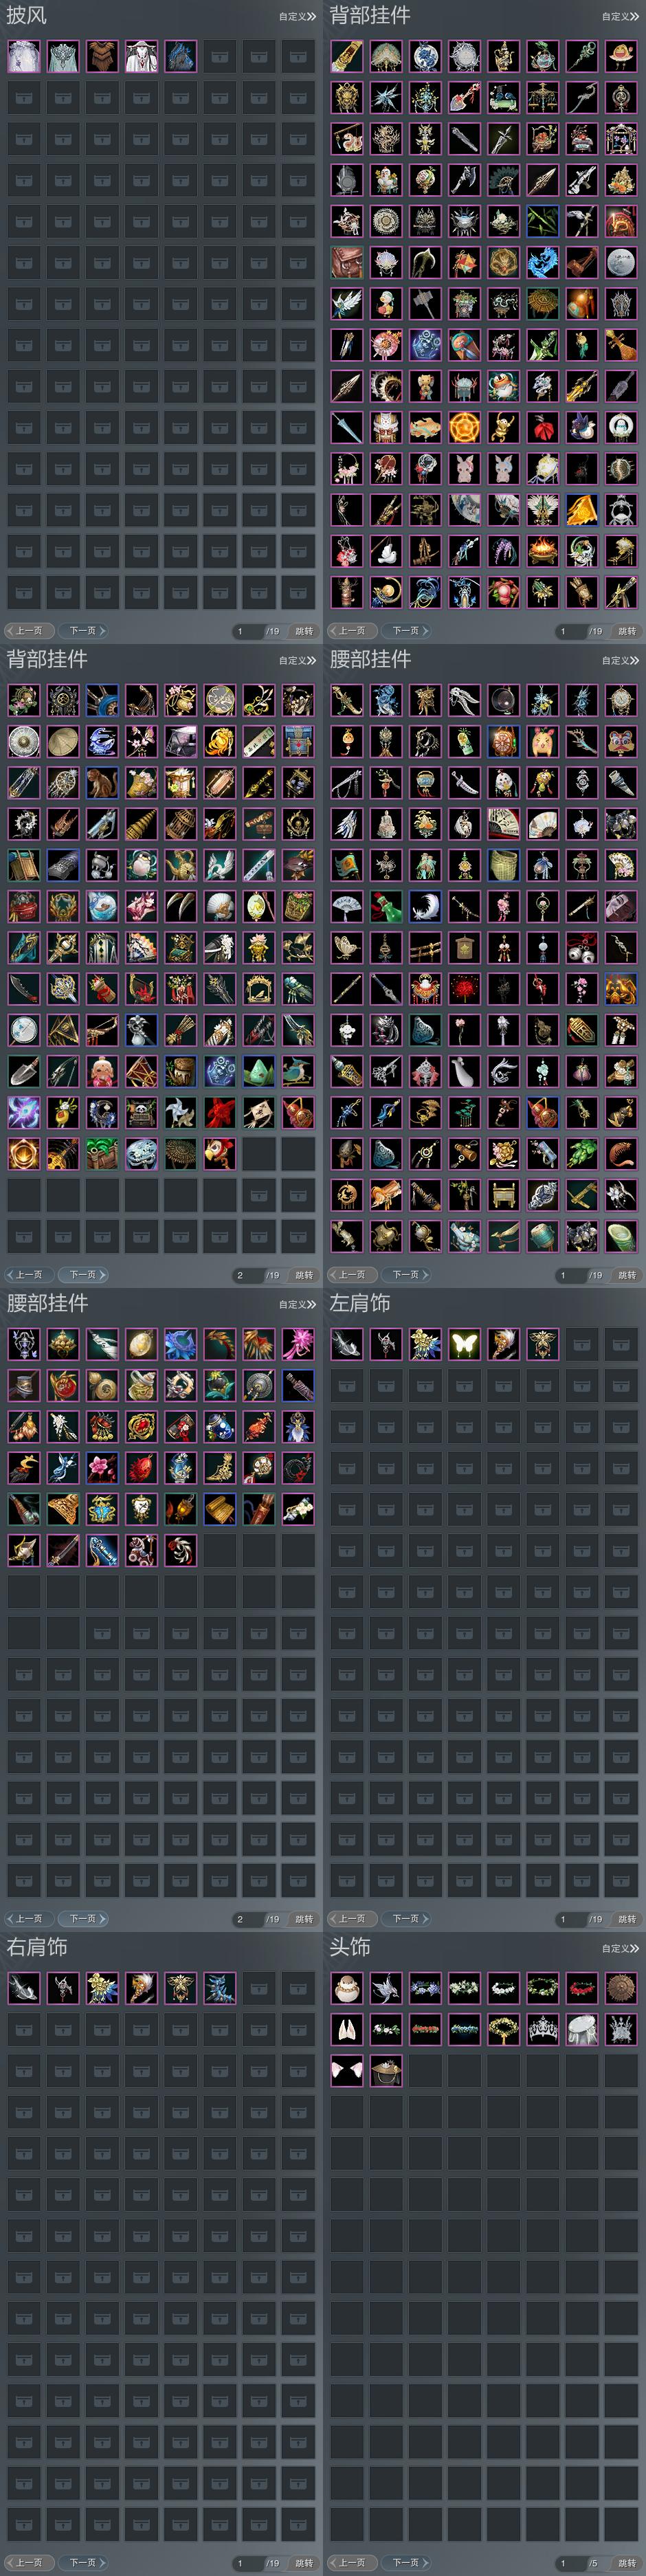Select the glowing pentagram back attachment
The image size is (646, 2576).
click(x=464, y=427)
